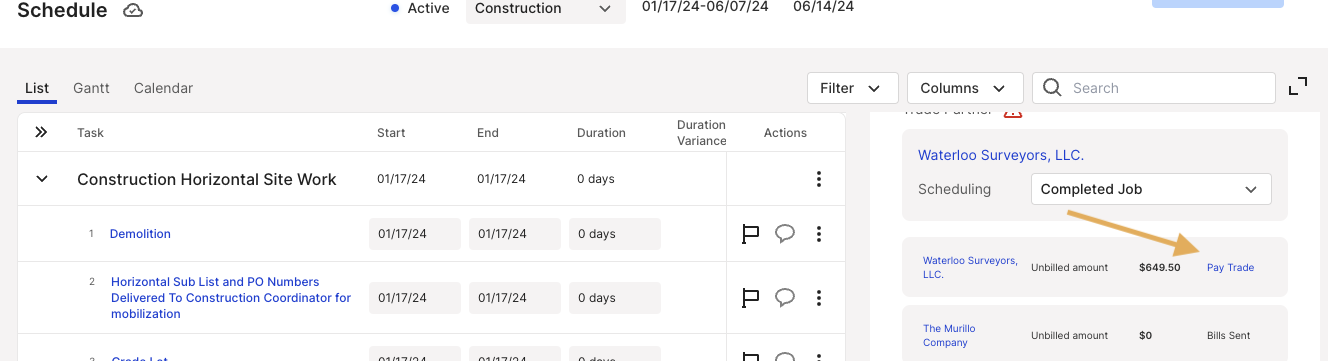This screenshot has width=1328, height=361.
Task: Click the $649.50 unbilled amount
Action: coord(1159,267)
